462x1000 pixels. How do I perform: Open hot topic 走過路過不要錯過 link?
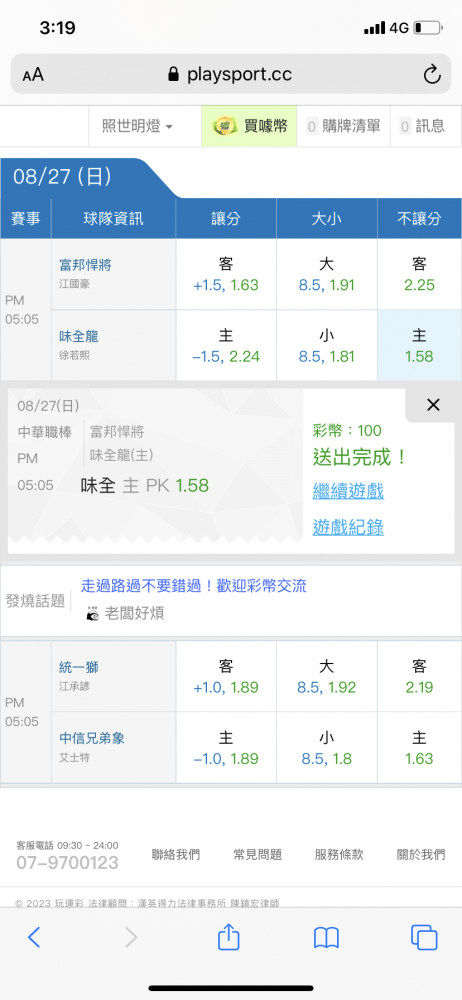point(193,586)
